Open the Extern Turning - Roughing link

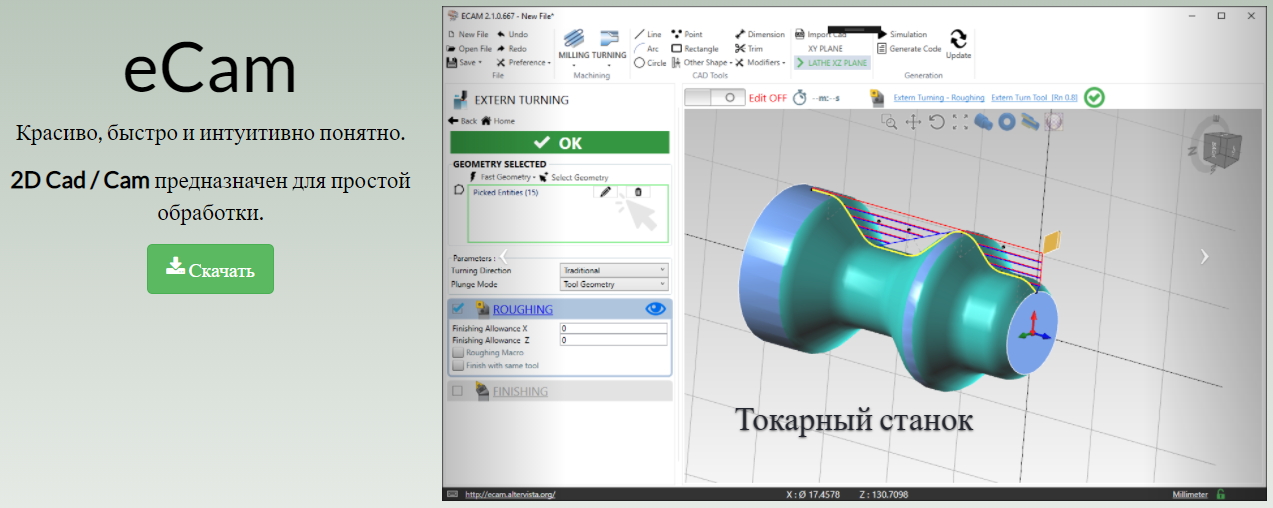(x=939, y=97)
